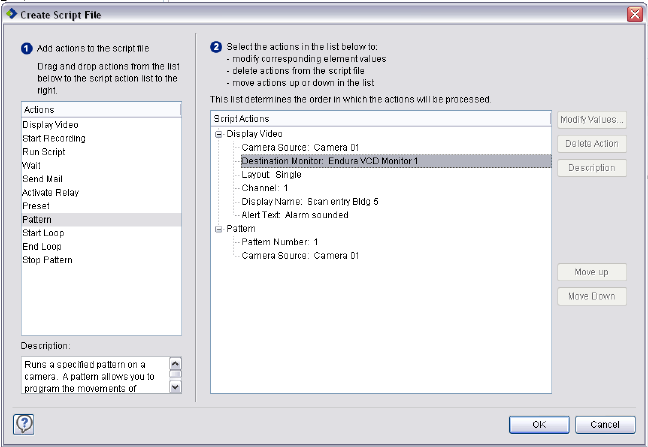Click the Modify Values button
Image resolution: width=648 pixels, height=447 pixels.
pos(591,120)
